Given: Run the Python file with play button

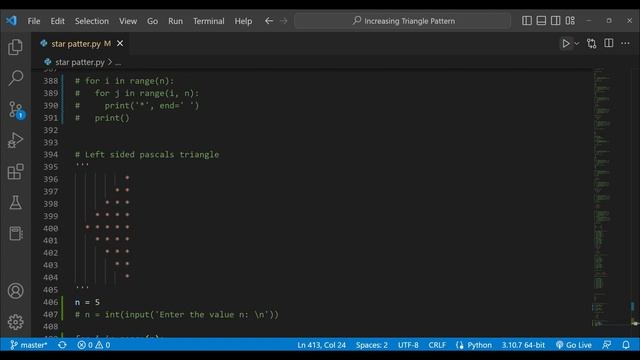Looking at the screenshot, I should pyautogui.click(x=565, y=43).
